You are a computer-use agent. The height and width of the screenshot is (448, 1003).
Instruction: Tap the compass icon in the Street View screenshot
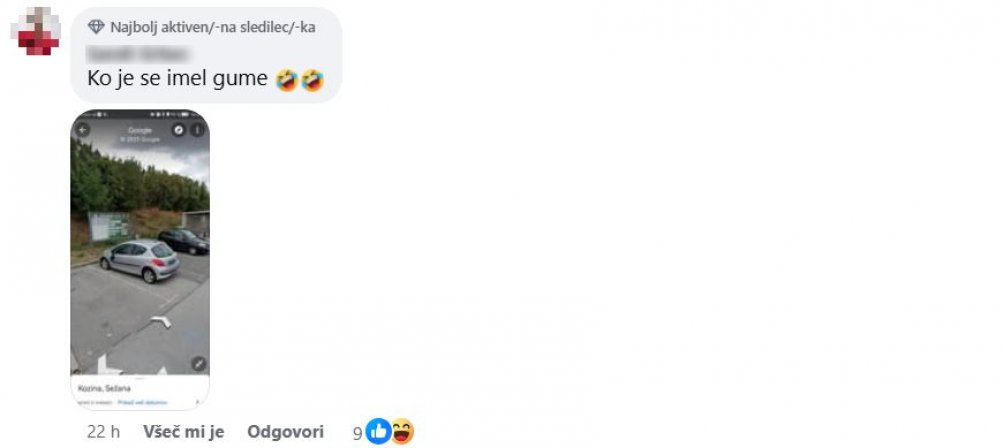[x=178, y=130]
